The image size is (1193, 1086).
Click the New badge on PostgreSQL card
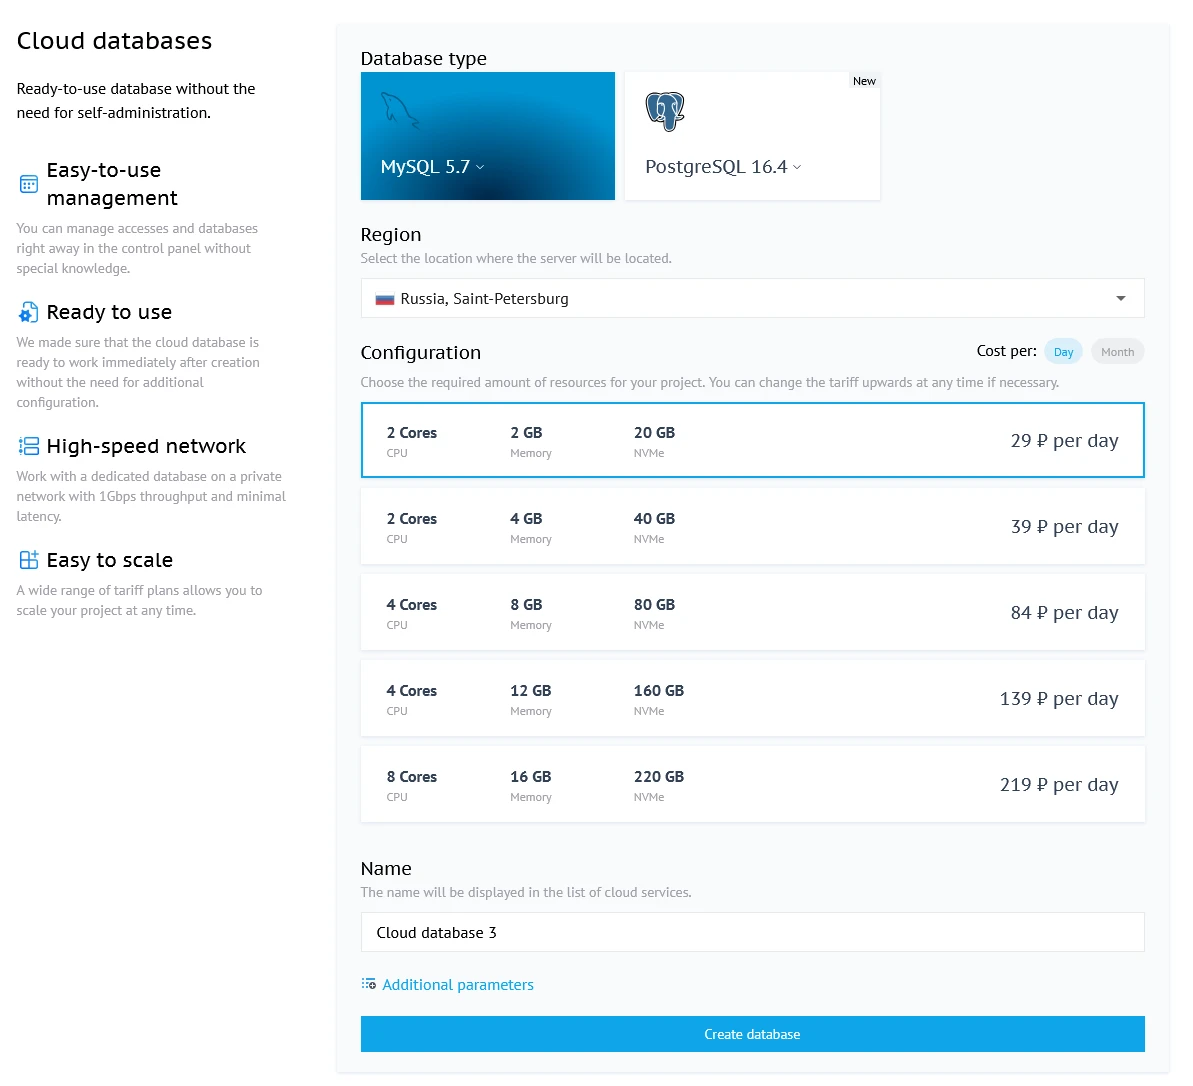tap(864, 80)
